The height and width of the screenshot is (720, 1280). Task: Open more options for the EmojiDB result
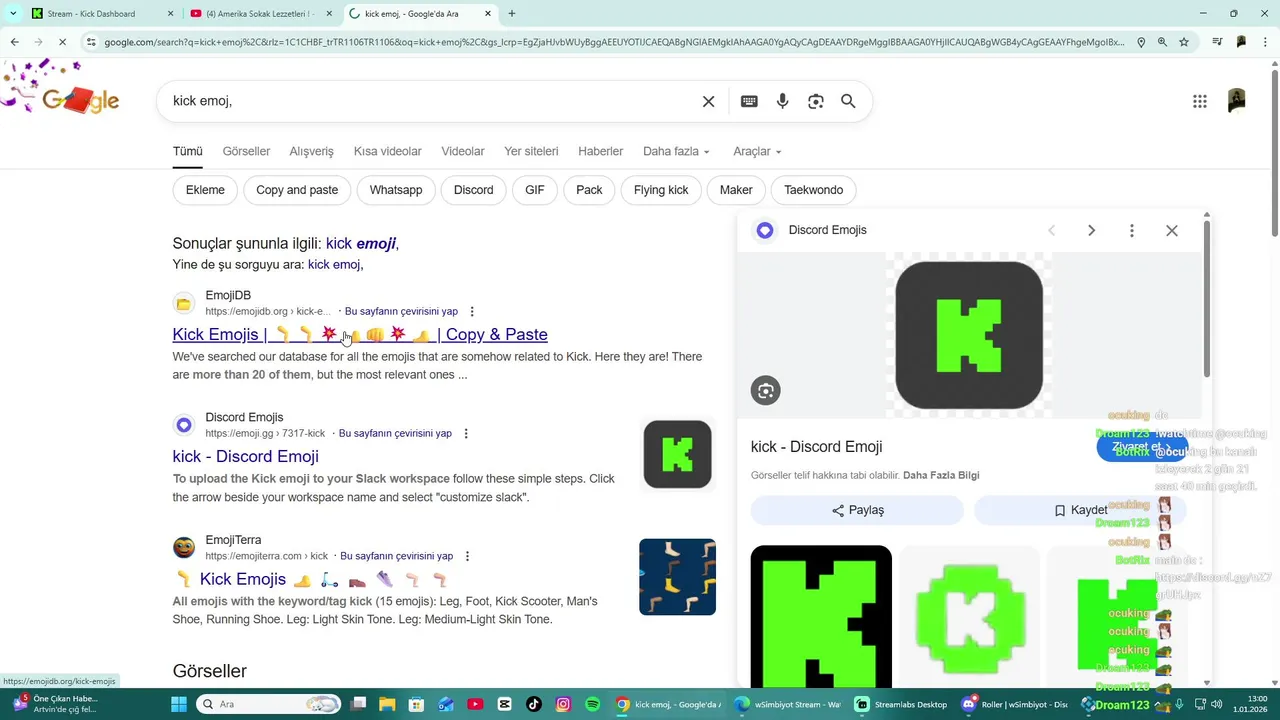point(472,312)
